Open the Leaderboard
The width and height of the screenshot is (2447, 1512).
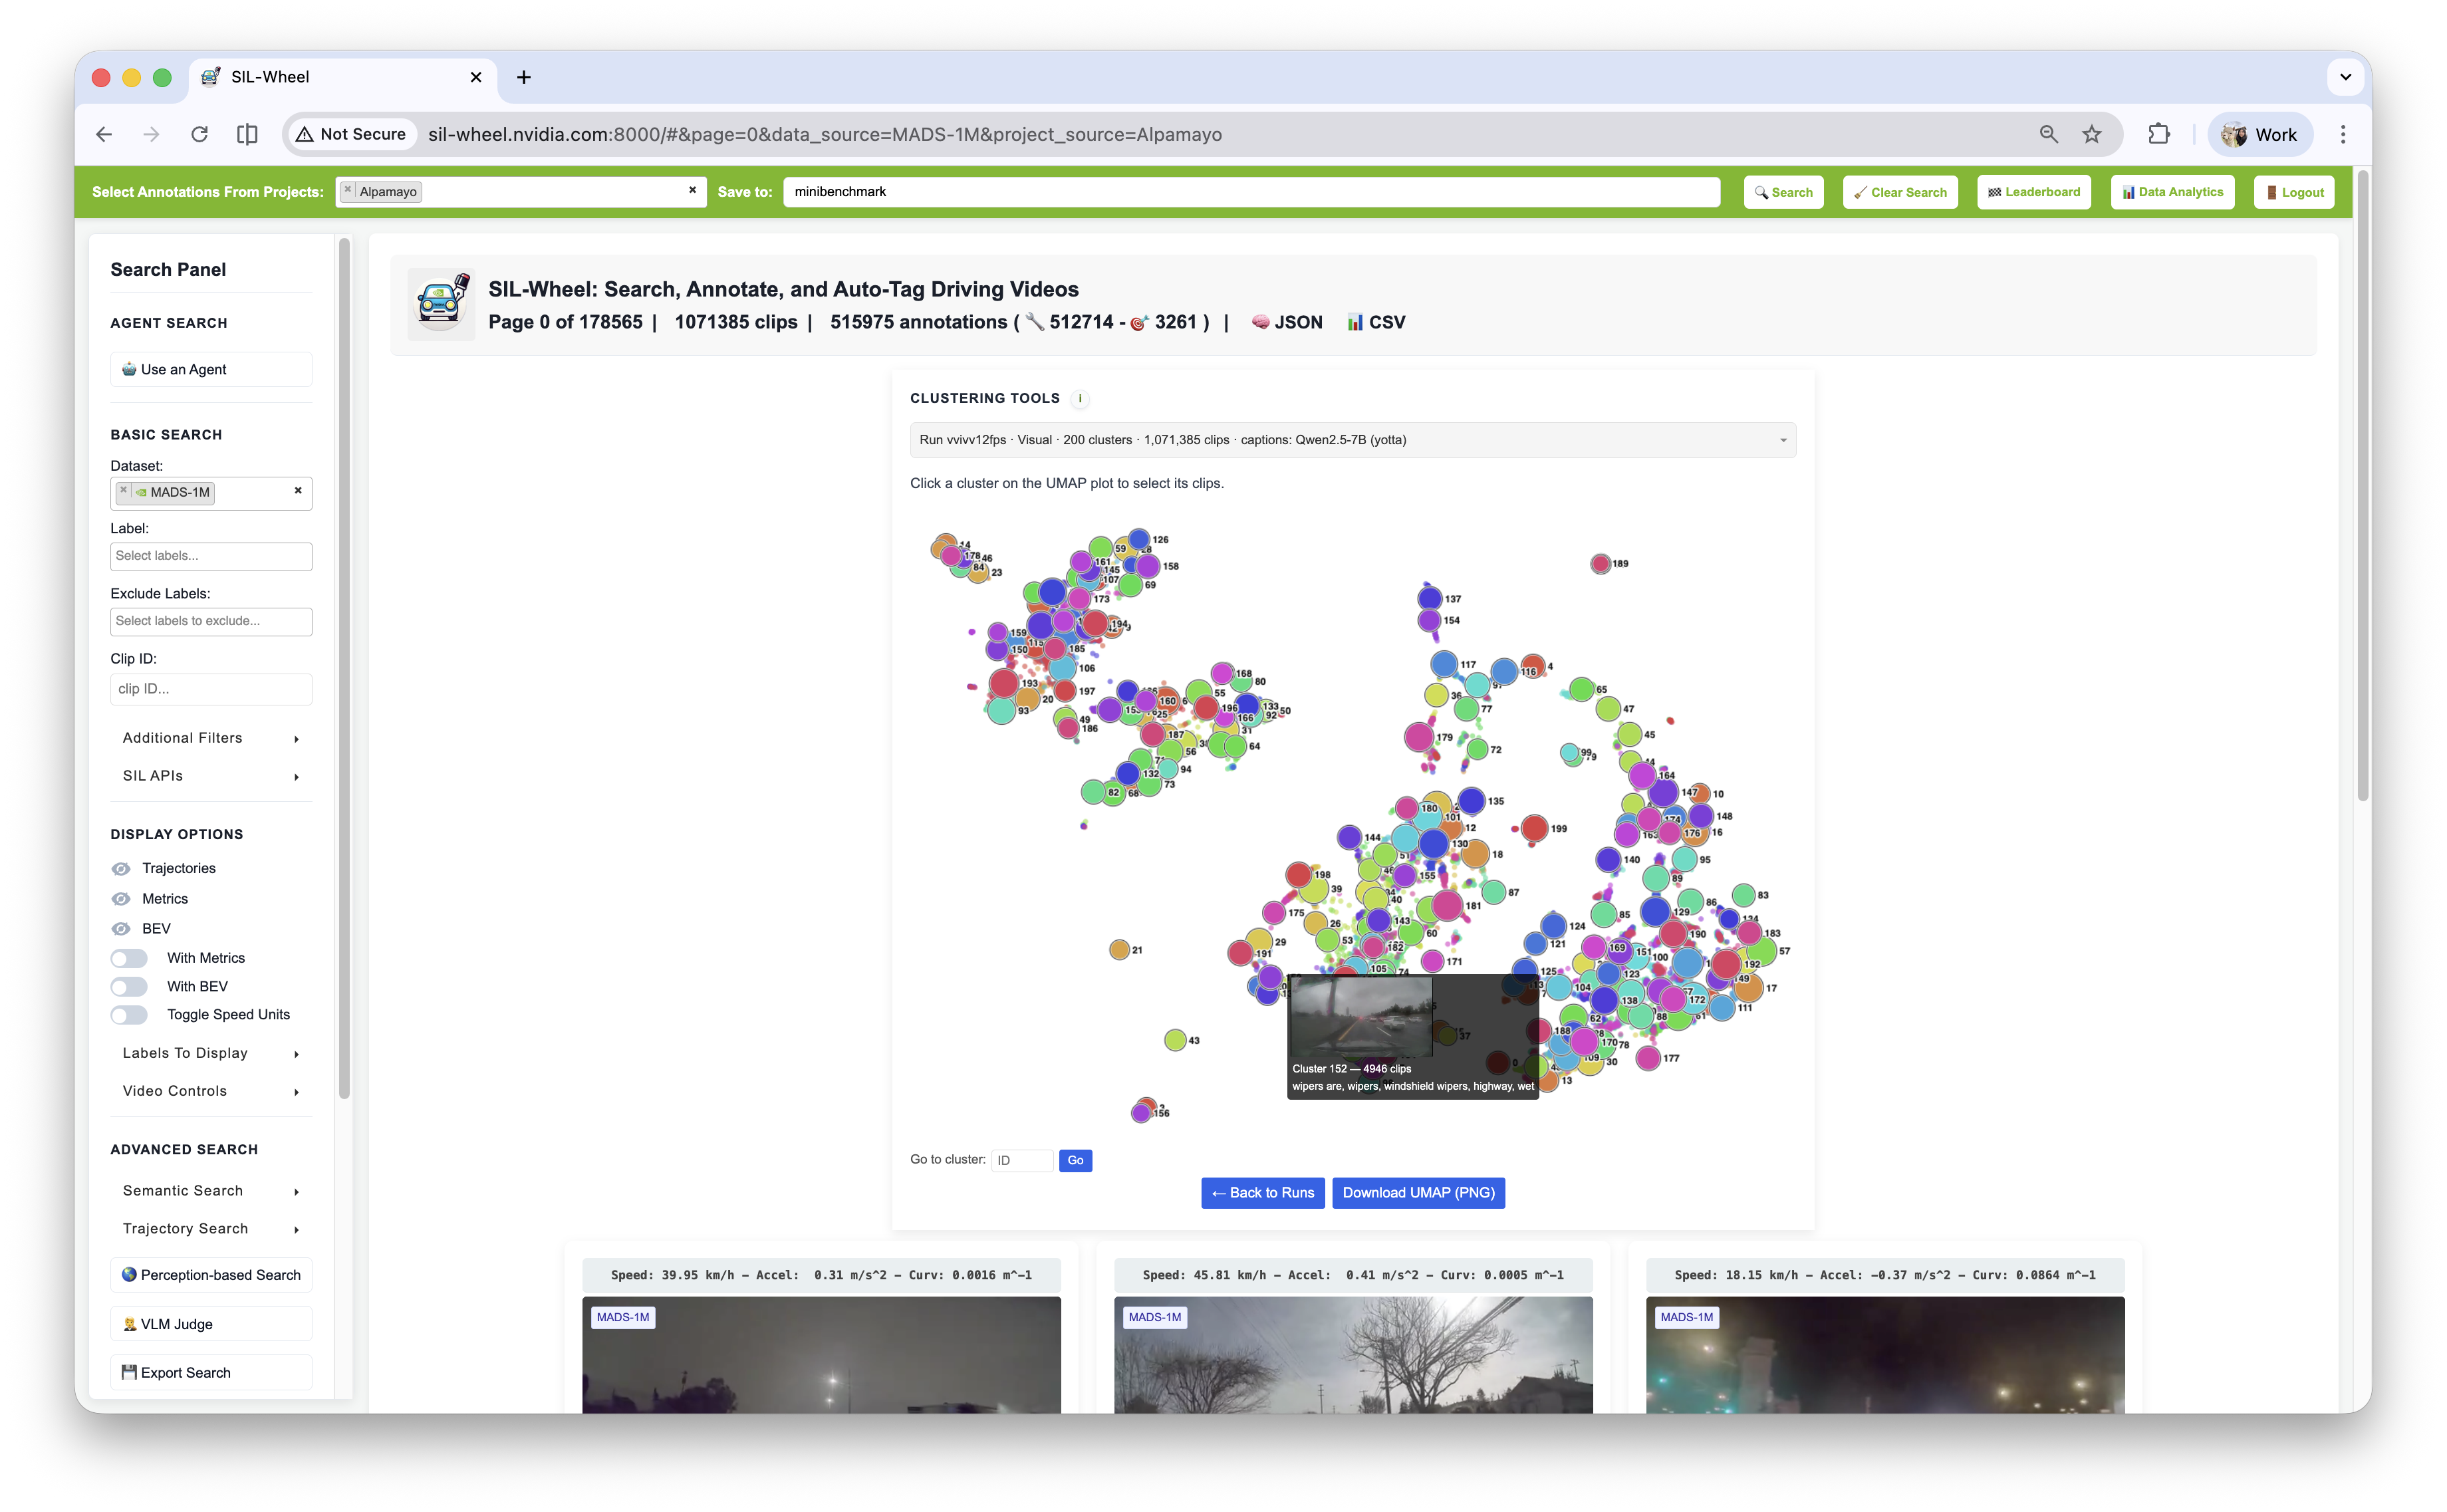point(2033,192)
